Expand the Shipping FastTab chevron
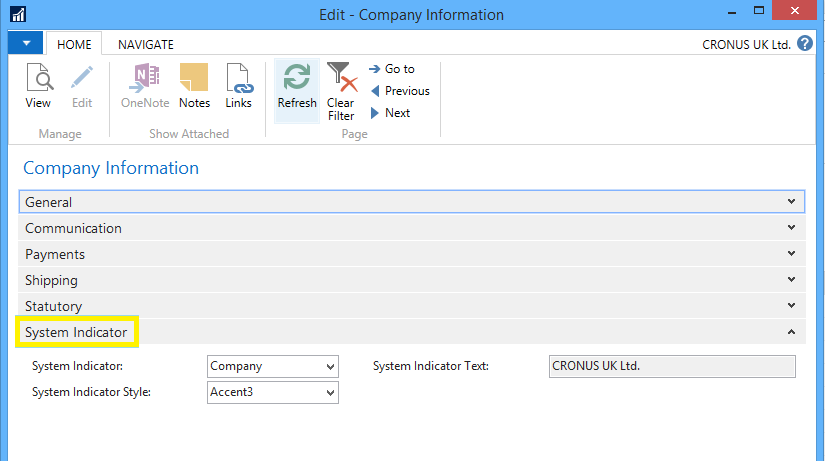The height and width of the screenshot is (461, 825). point(791,279)
